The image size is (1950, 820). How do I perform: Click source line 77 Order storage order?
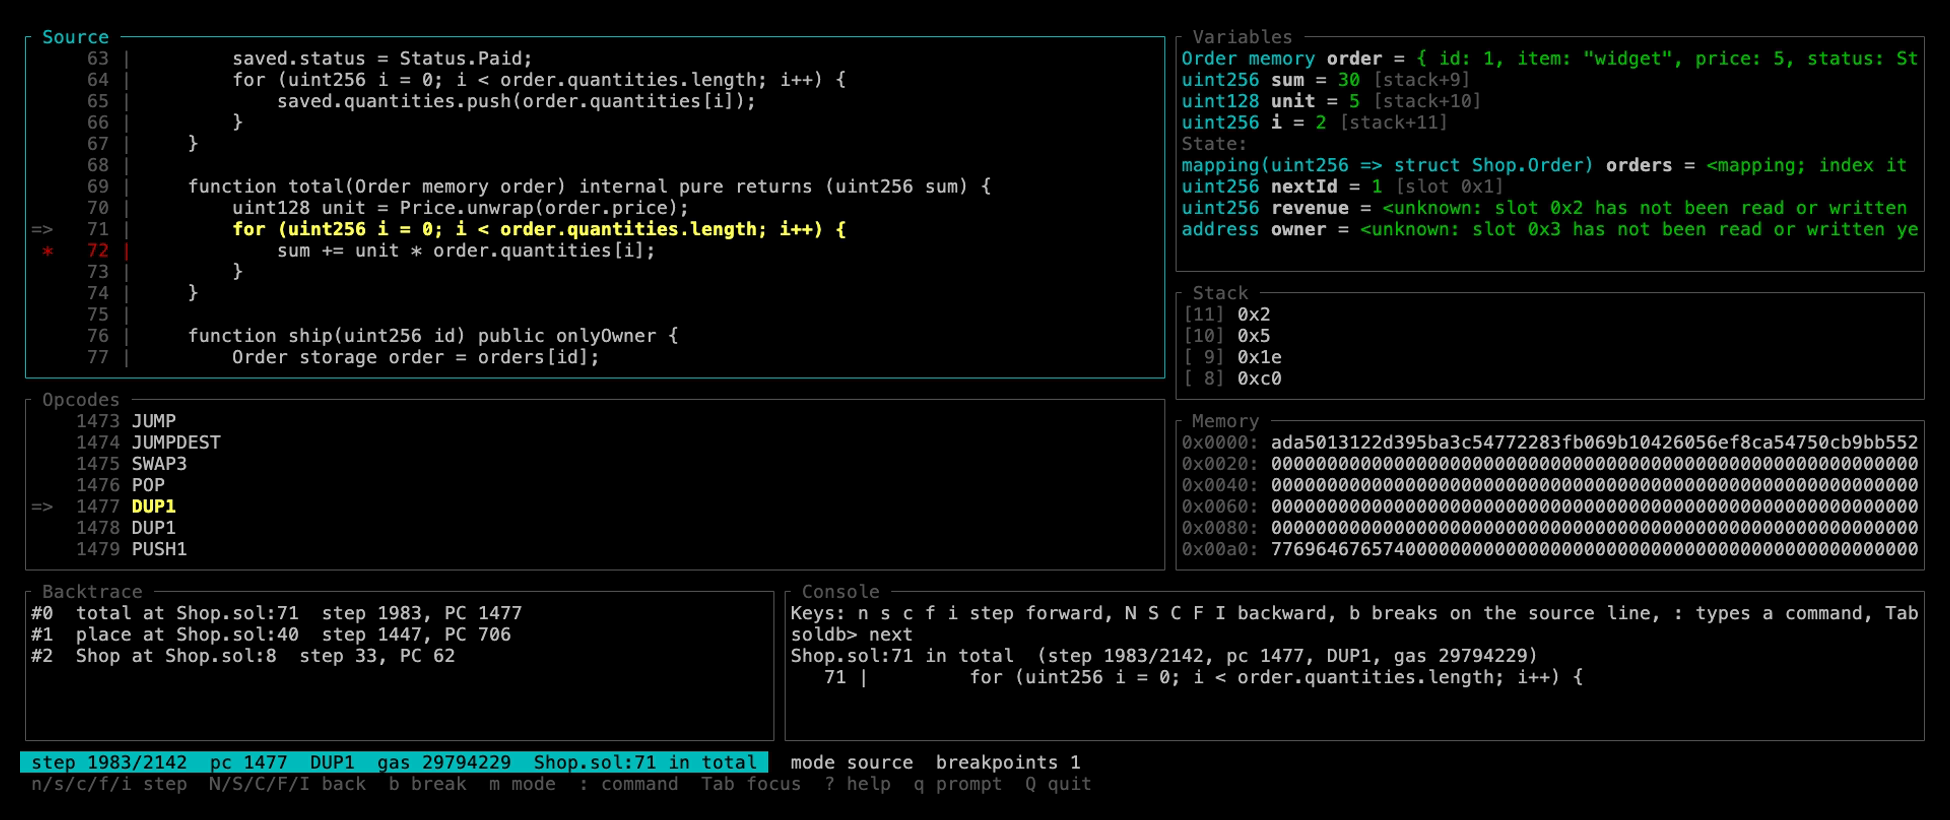(x=416, y=358)
